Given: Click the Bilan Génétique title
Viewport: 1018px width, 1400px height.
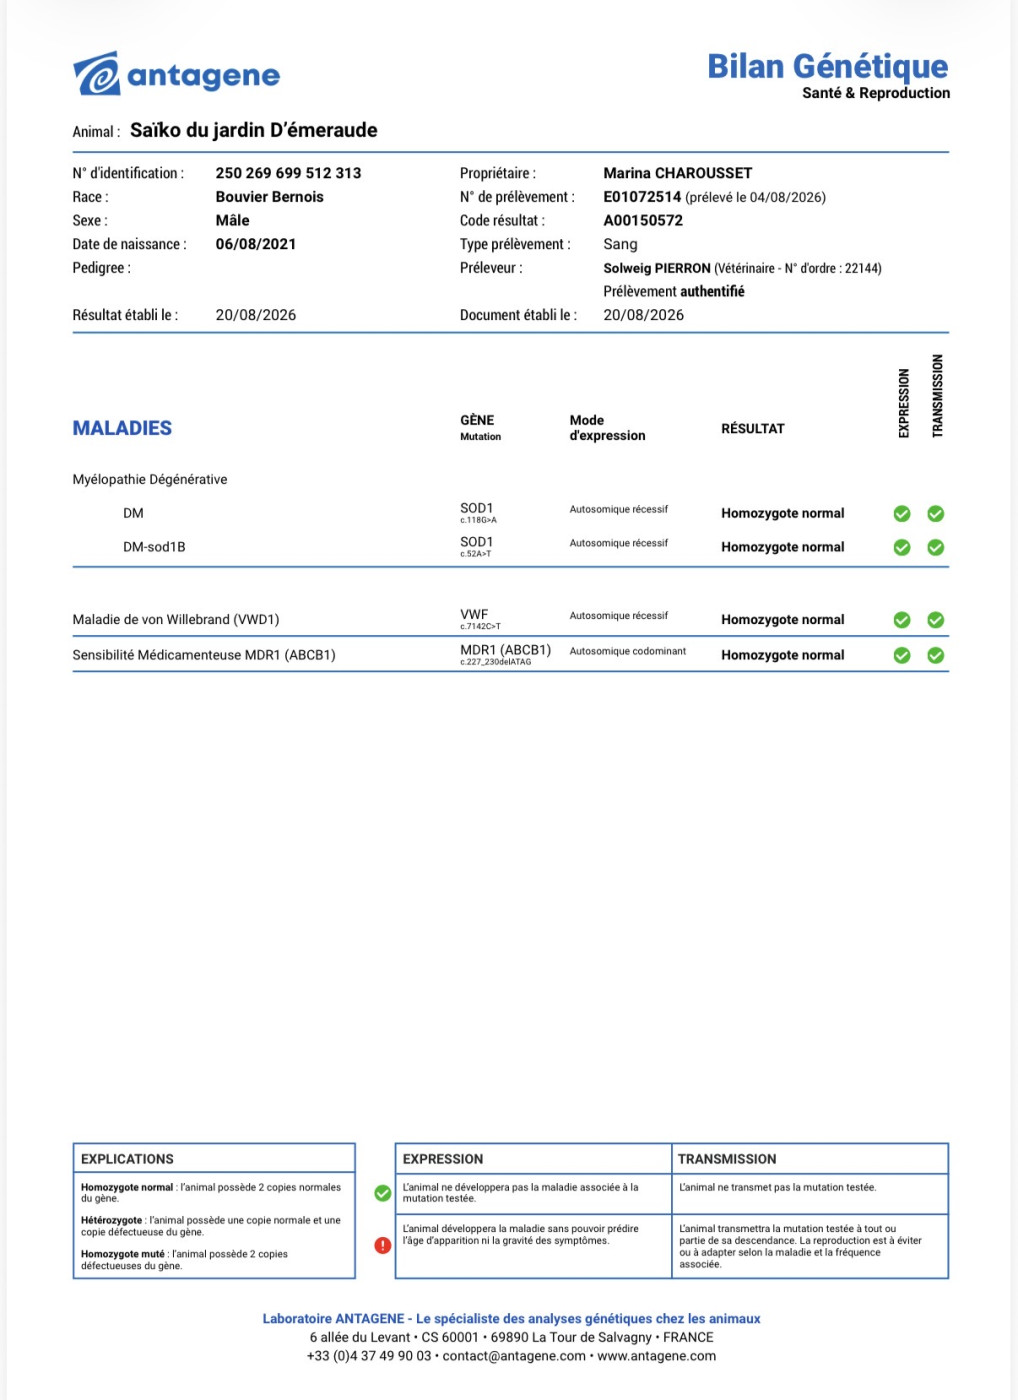Looking at the screenshot, I should 828,67.
